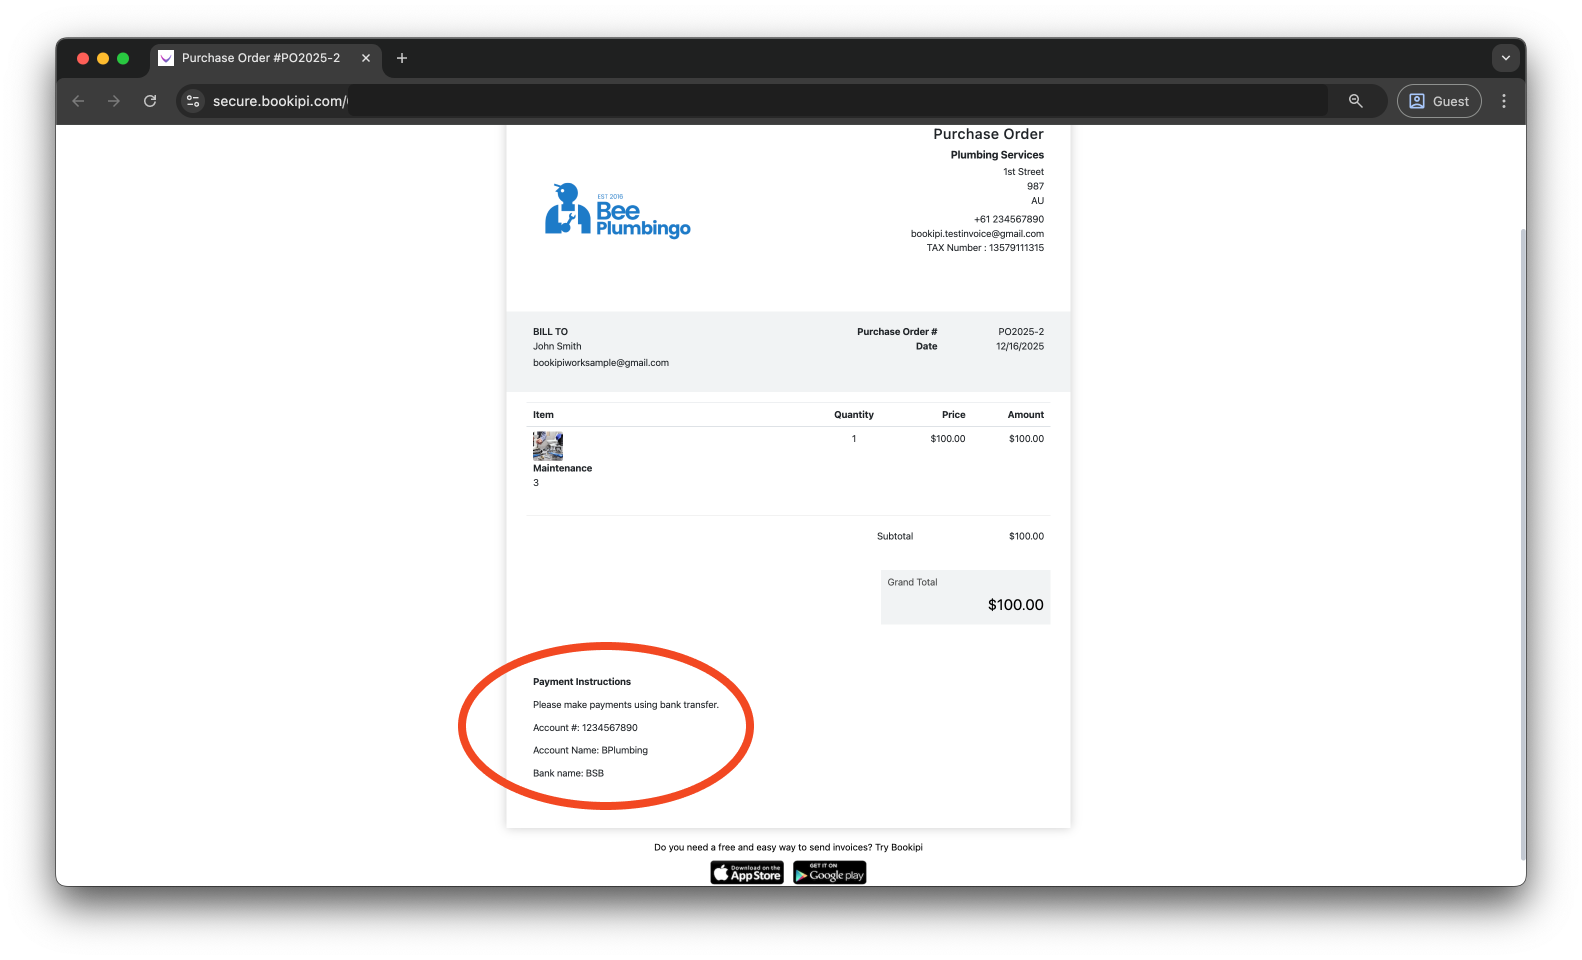This screenshot has height=960, width=1582.
Task: Click the date '12/16/2025'
Action: pos(1020,347)
